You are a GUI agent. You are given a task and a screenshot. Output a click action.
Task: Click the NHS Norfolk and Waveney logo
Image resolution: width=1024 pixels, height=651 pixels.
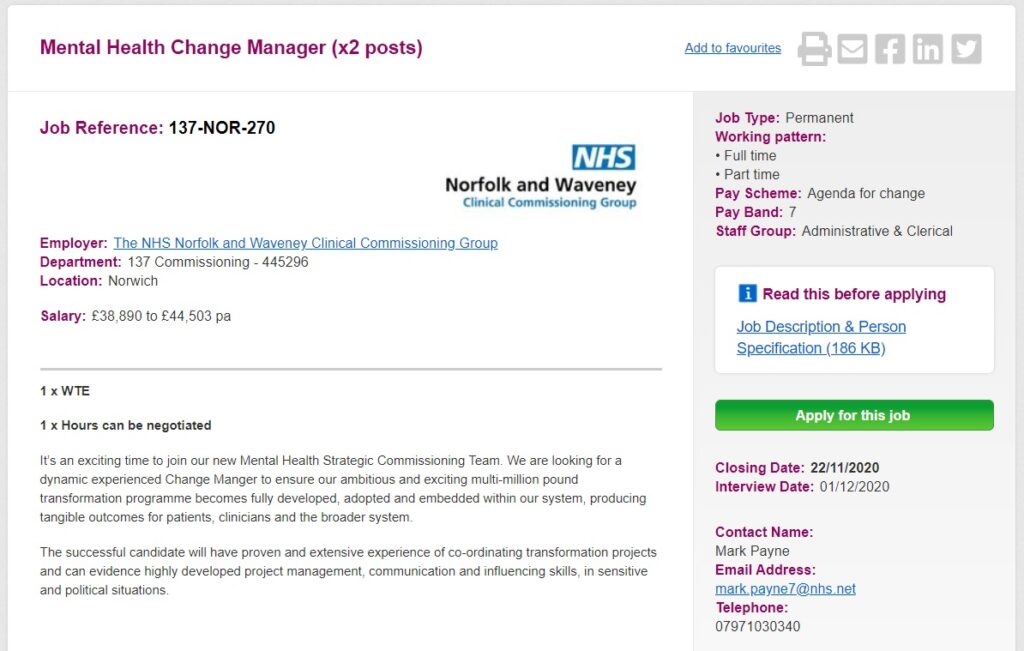541,177
